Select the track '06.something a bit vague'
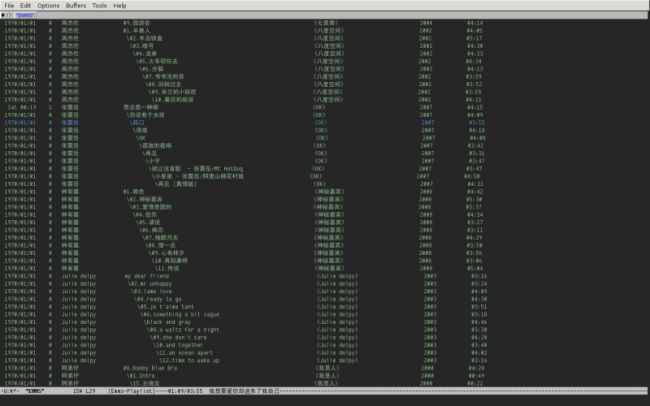The image size is (650, 406). tap(180, 315)
